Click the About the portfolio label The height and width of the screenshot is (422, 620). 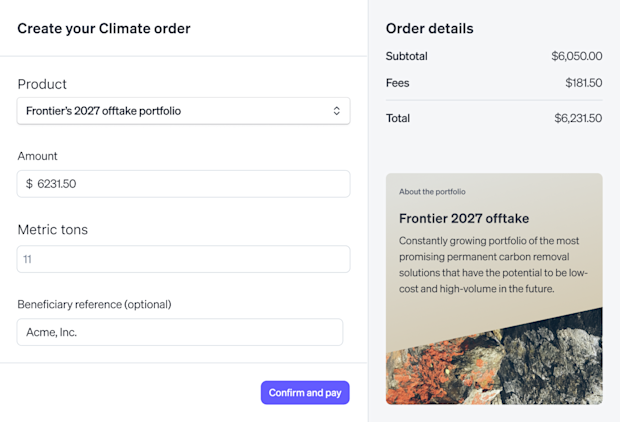tap(432, 192)
